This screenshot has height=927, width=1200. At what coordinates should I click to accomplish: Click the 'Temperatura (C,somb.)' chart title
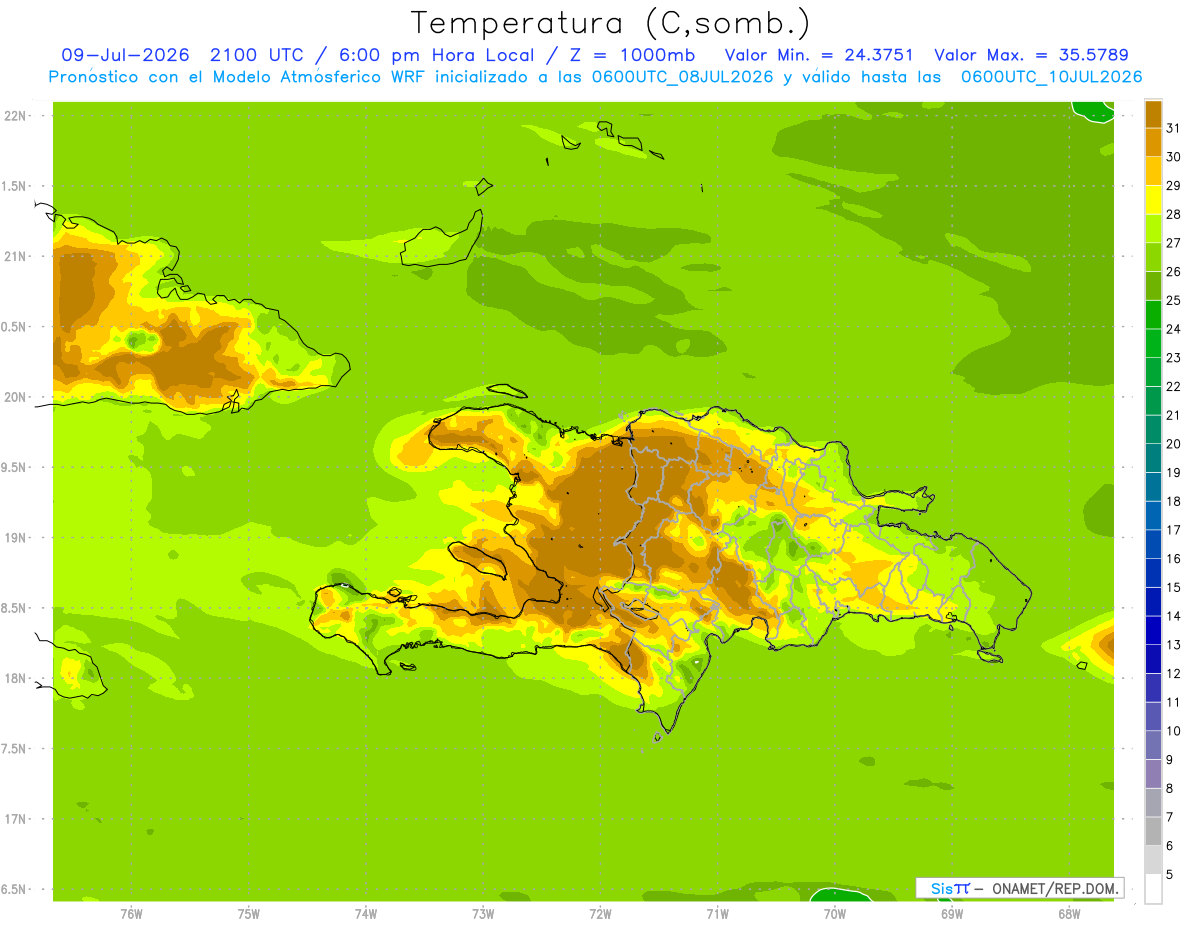click(x=610, y=23)
